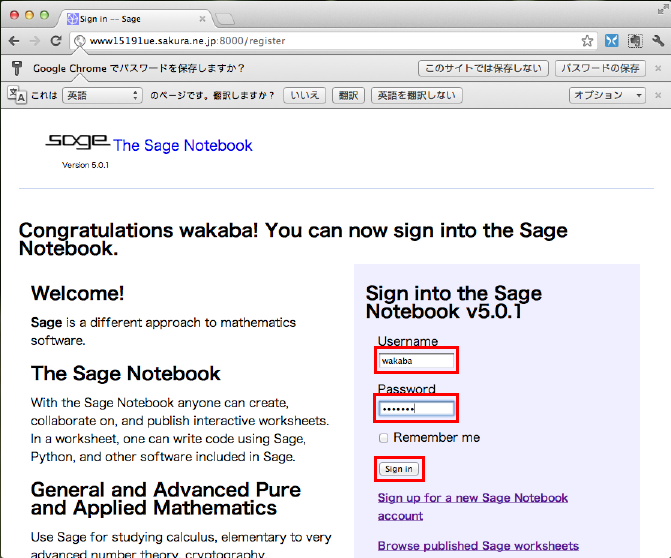The width and height of the screenshot is (671, 558).
Task: Dismiss the save password bar
Action: [x=659, y=68]
